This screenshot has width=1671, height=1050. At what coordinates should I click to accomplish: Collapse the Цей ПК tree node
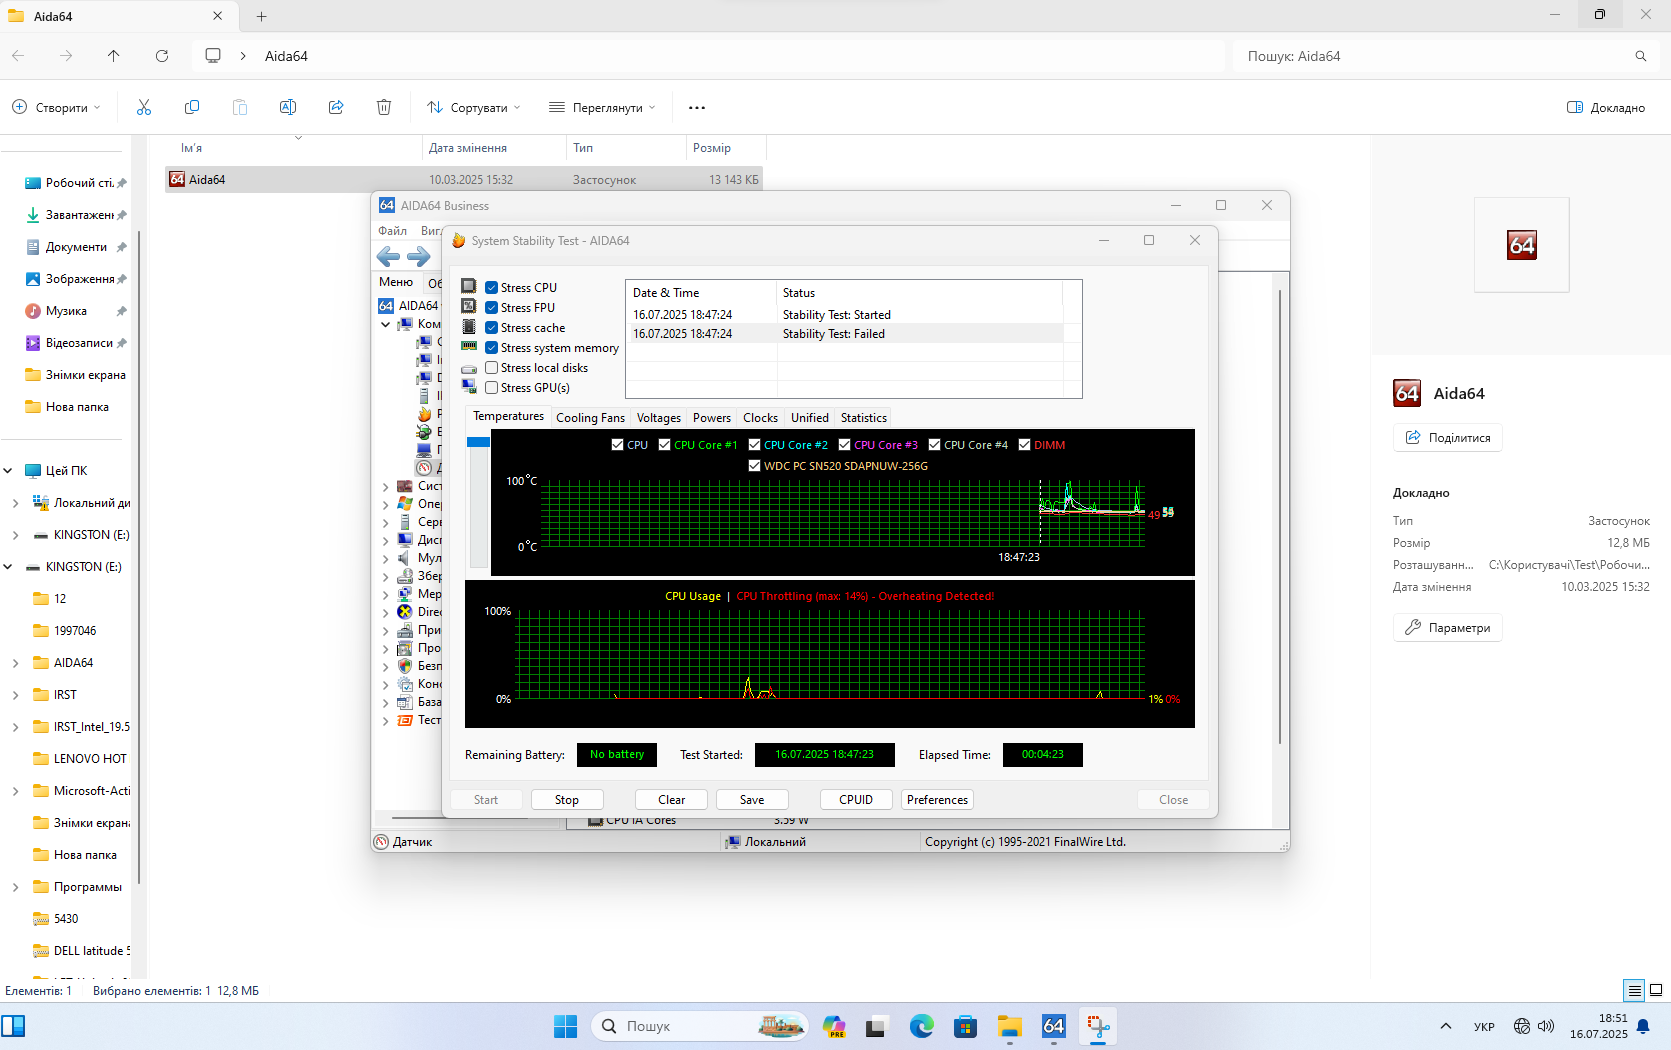[x=8, y=471]
